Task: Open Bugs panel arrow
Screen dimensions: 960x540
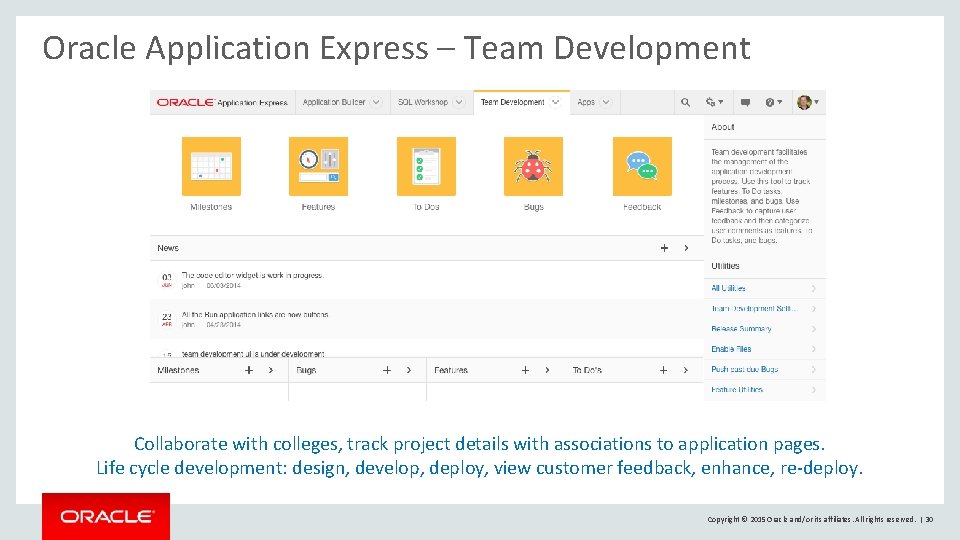Action: click(x=409, y=370)
